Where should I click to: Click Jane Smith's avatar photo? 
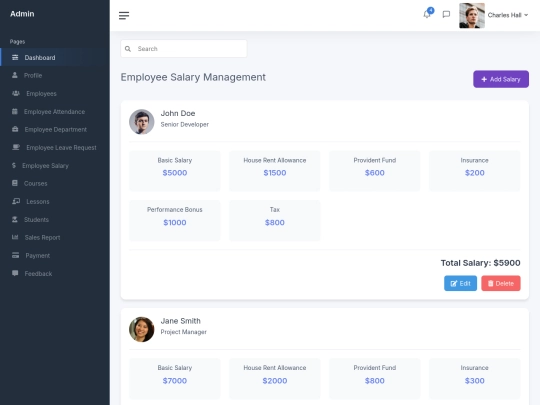142,329
